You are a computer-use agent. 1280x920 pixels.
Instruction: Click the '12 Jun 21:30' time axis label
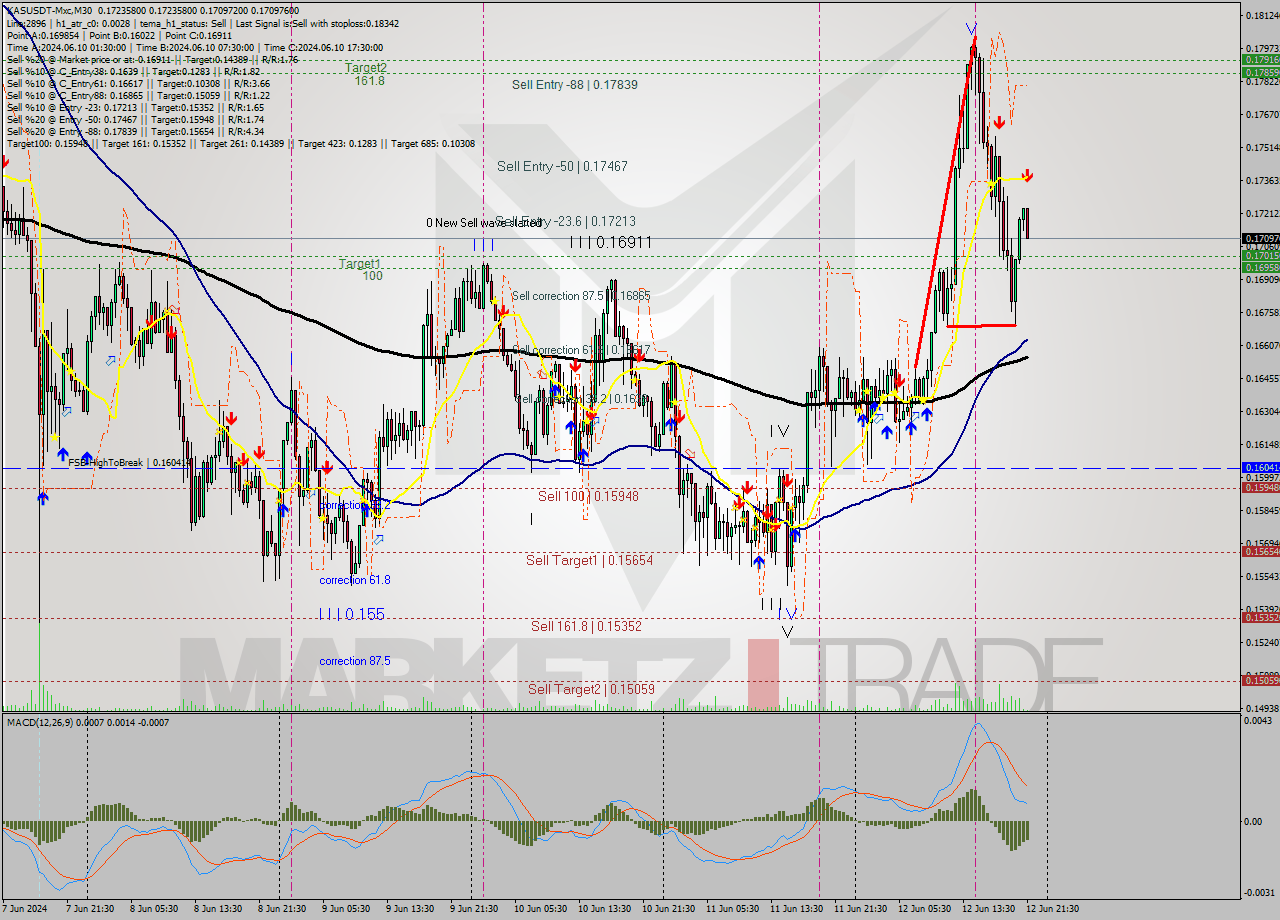click(1052, 909)
